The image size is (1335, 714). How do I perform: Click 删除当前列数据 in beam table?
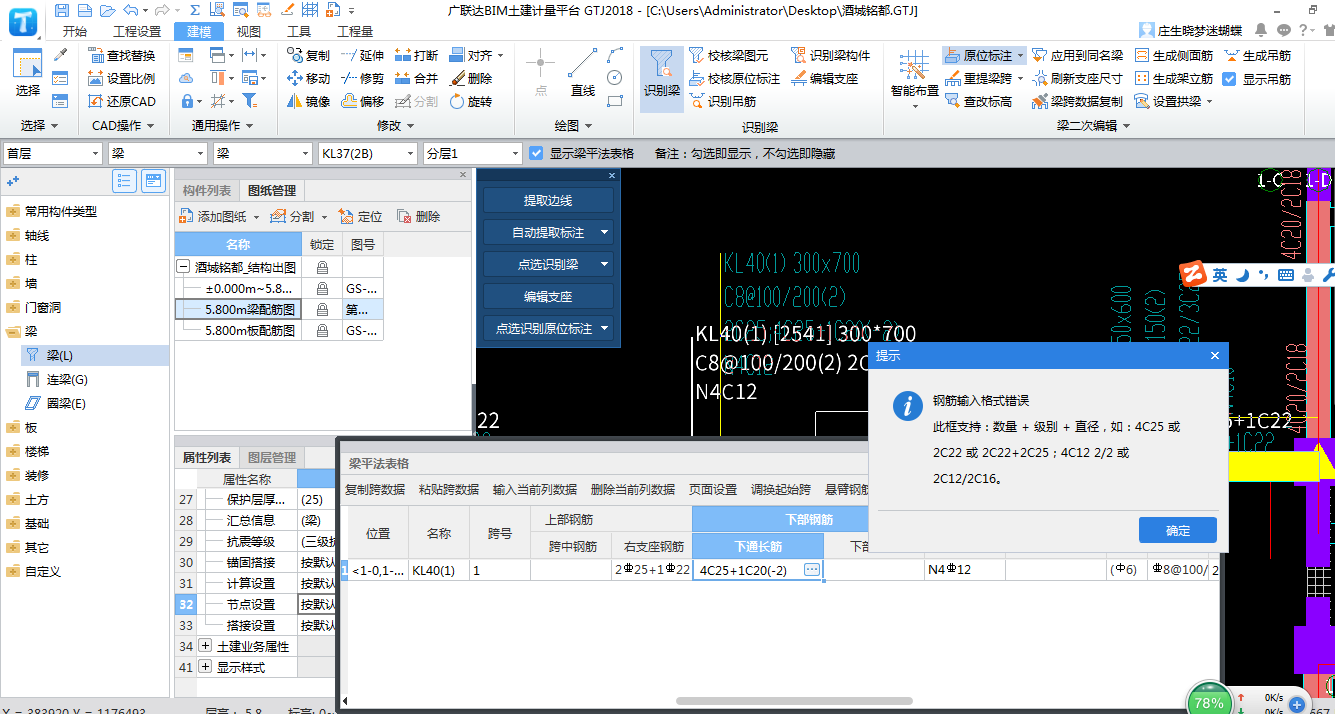point(632,490)
